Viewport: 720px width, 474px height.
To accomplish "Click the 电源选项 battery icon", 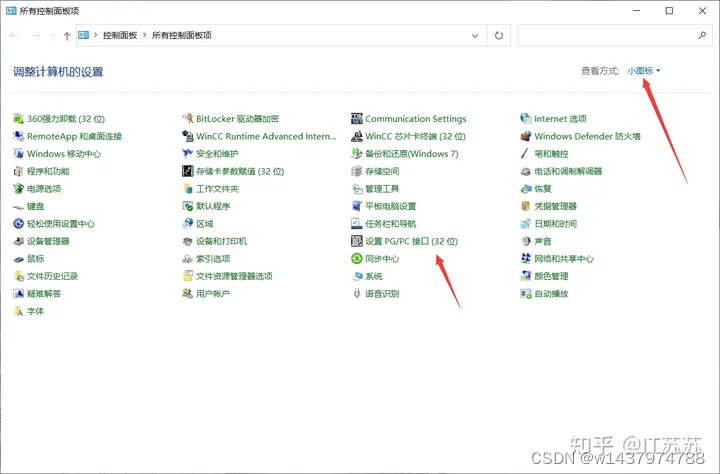I will (x=18, y=189).
